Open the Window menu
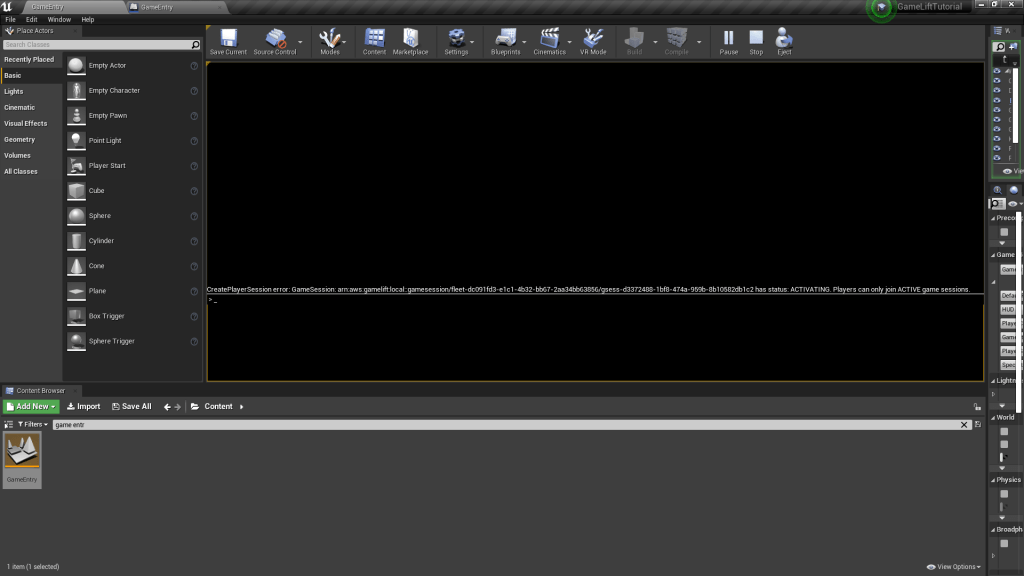The width and height of the screenshot is (1024, 576). pos(59,19)
